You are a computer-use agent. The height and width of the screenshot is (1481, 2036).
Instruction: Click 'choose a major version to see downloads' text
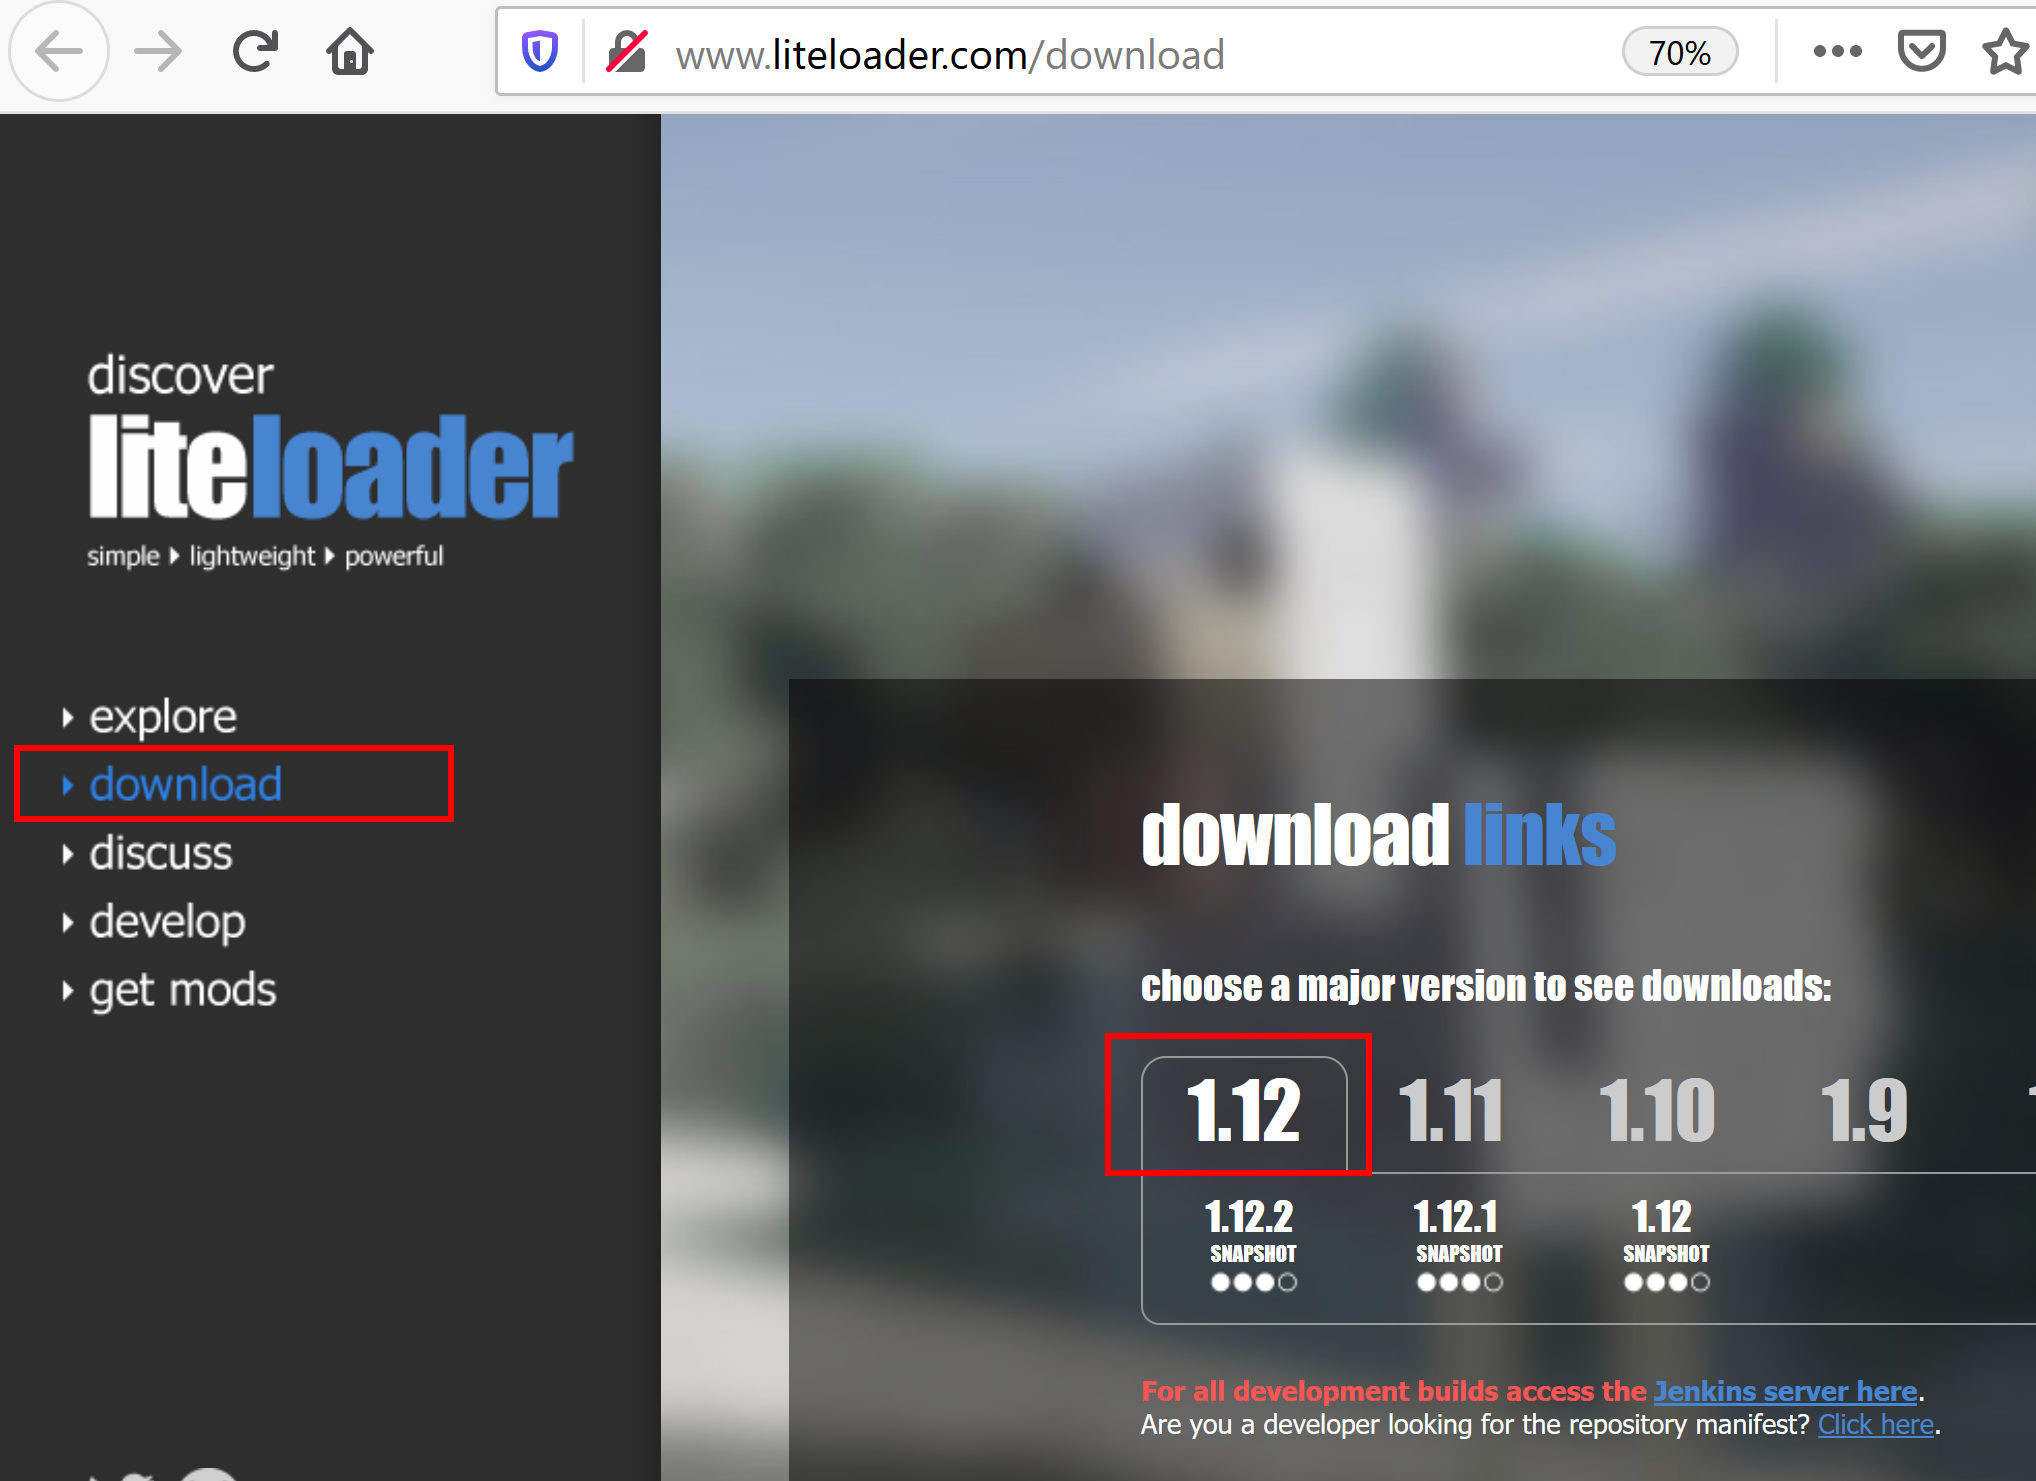coord(1486,986)
